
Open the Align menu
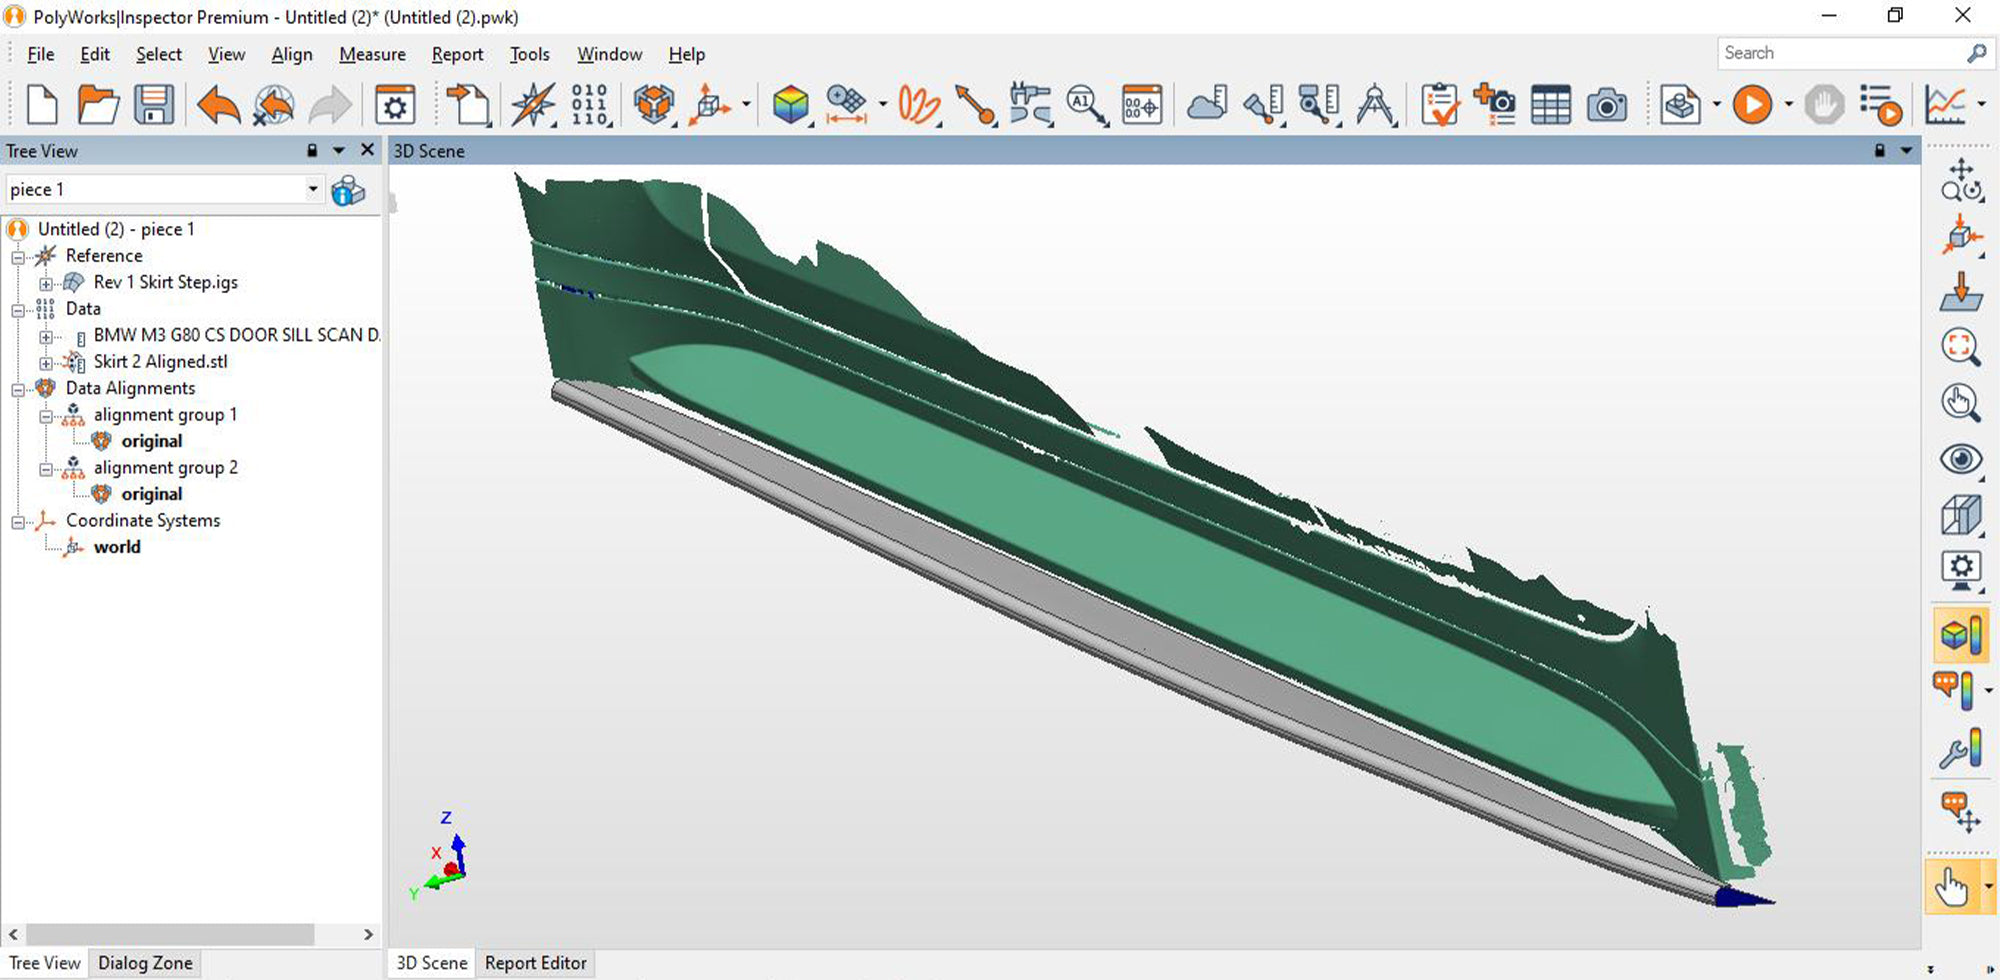pyautogui.click(x=292, y=54)
